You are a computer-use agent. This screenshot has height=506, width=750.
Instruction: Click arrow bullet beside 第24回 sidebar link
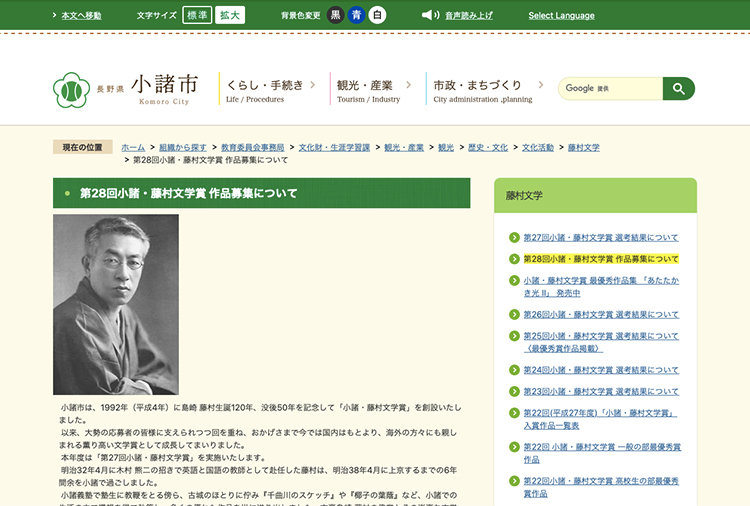pos(514,370)
